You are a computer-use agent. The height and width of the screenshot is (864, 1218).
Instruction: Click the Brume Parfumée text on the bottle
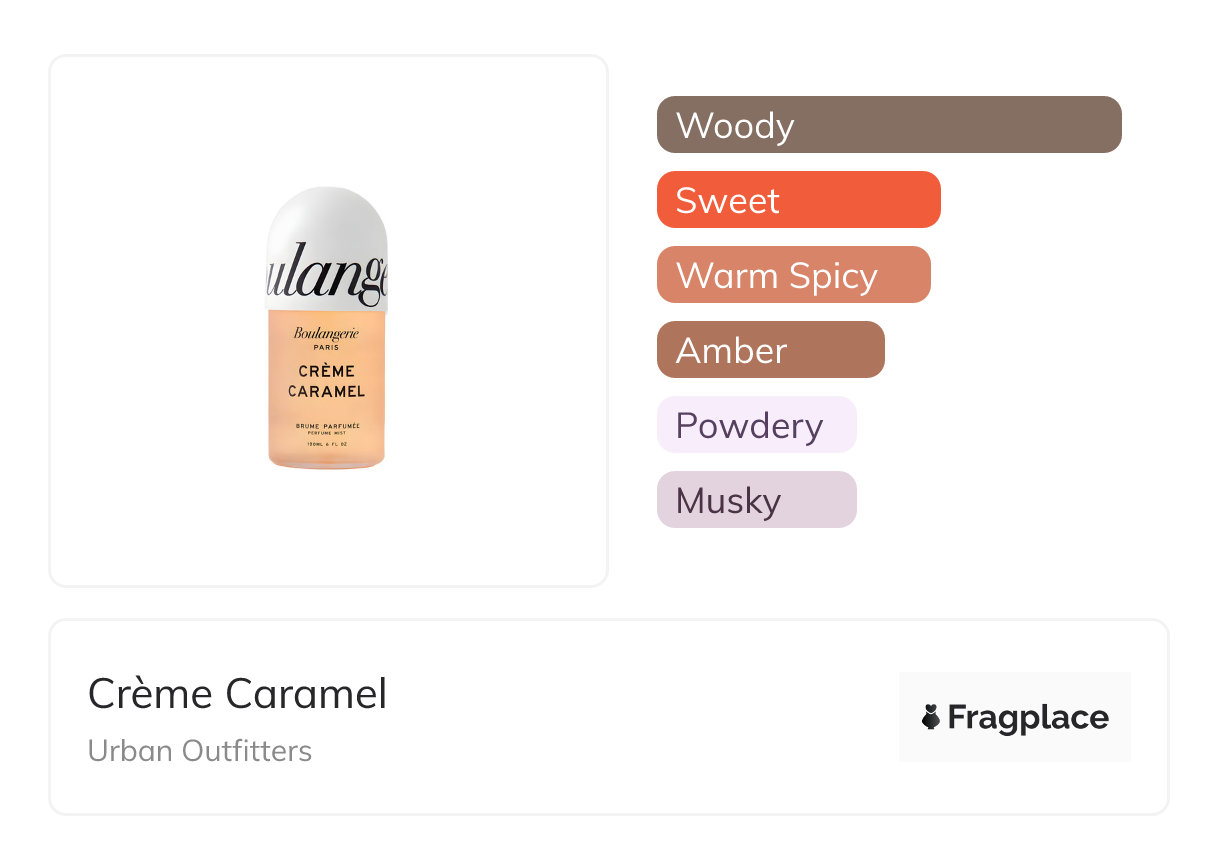pos(327,425)
